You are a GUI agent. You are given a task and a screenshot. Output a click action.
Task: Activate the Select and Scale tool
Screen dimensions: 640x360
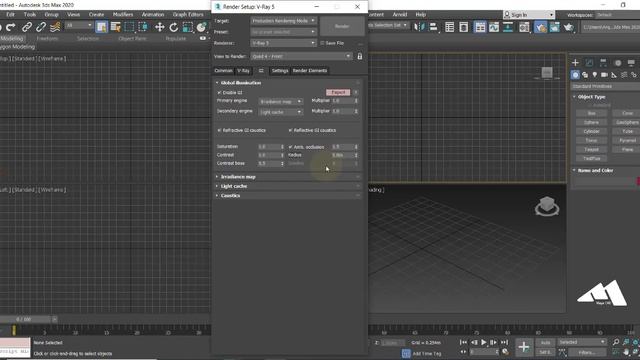[188, 27]
